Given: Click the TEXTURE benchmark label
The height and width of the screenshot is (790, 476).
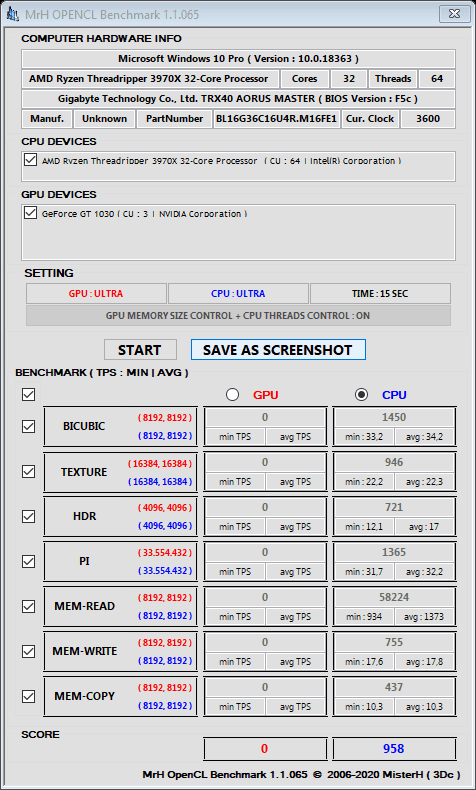Looking at the screenshot, I should coord(84,472).
